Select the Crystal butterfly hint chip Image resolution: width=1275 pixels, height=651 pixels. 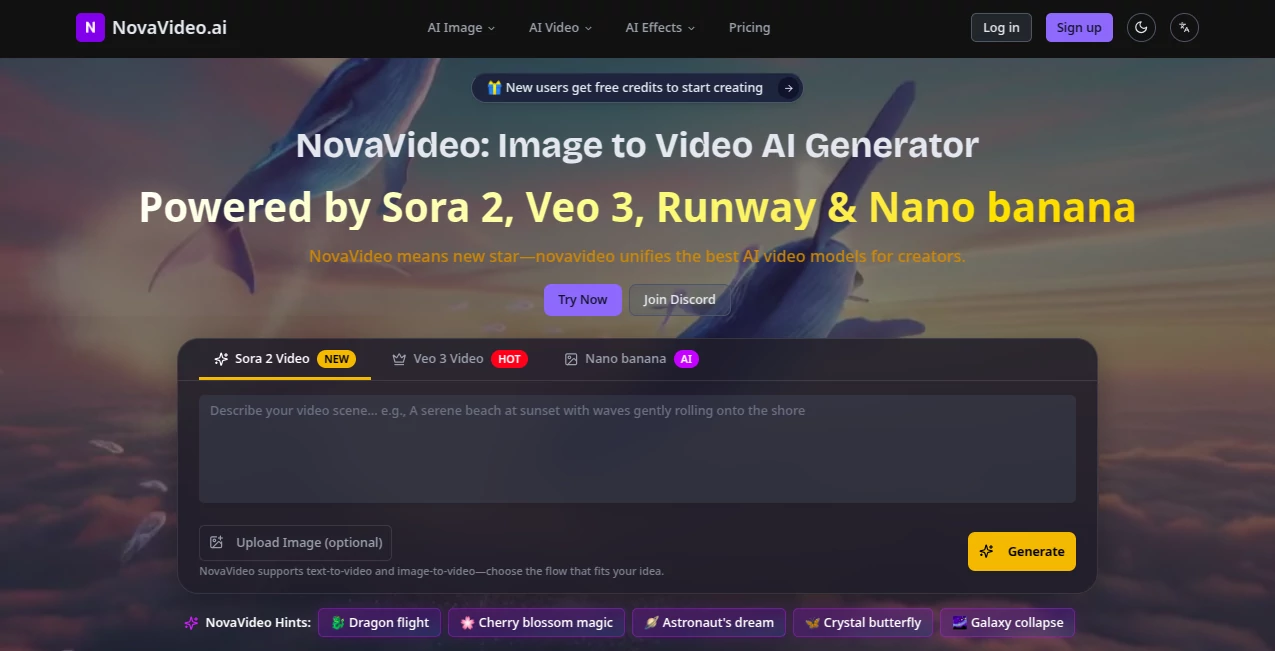pyautogui.click(x=862, y=622)
